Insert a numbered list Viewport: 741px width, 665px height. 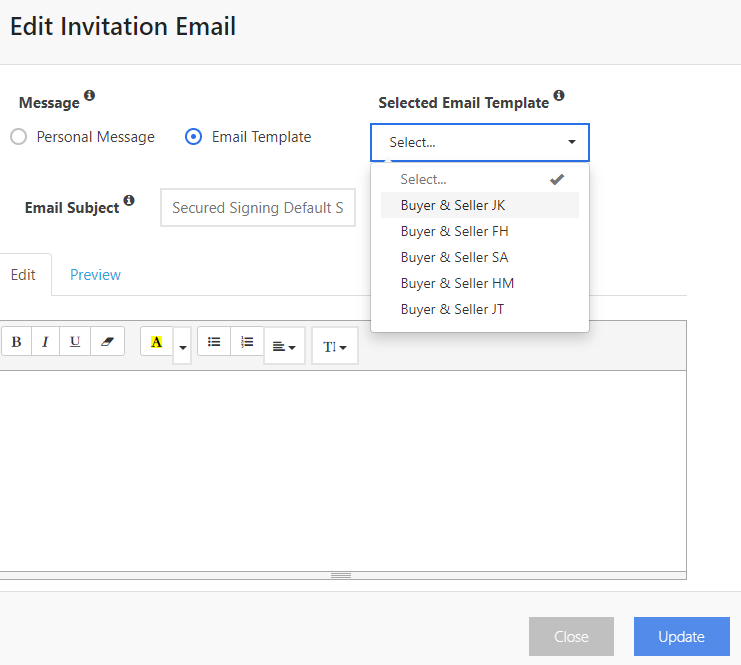(247, 342)
